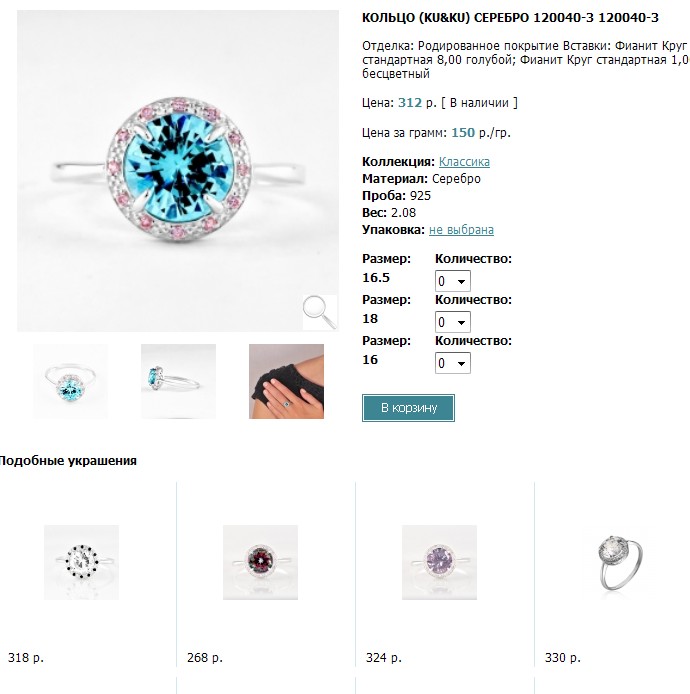The width and height of the screenshot is (690, 694).
Task: Click the large blue-stone ring image
Action: coord(178,170)
